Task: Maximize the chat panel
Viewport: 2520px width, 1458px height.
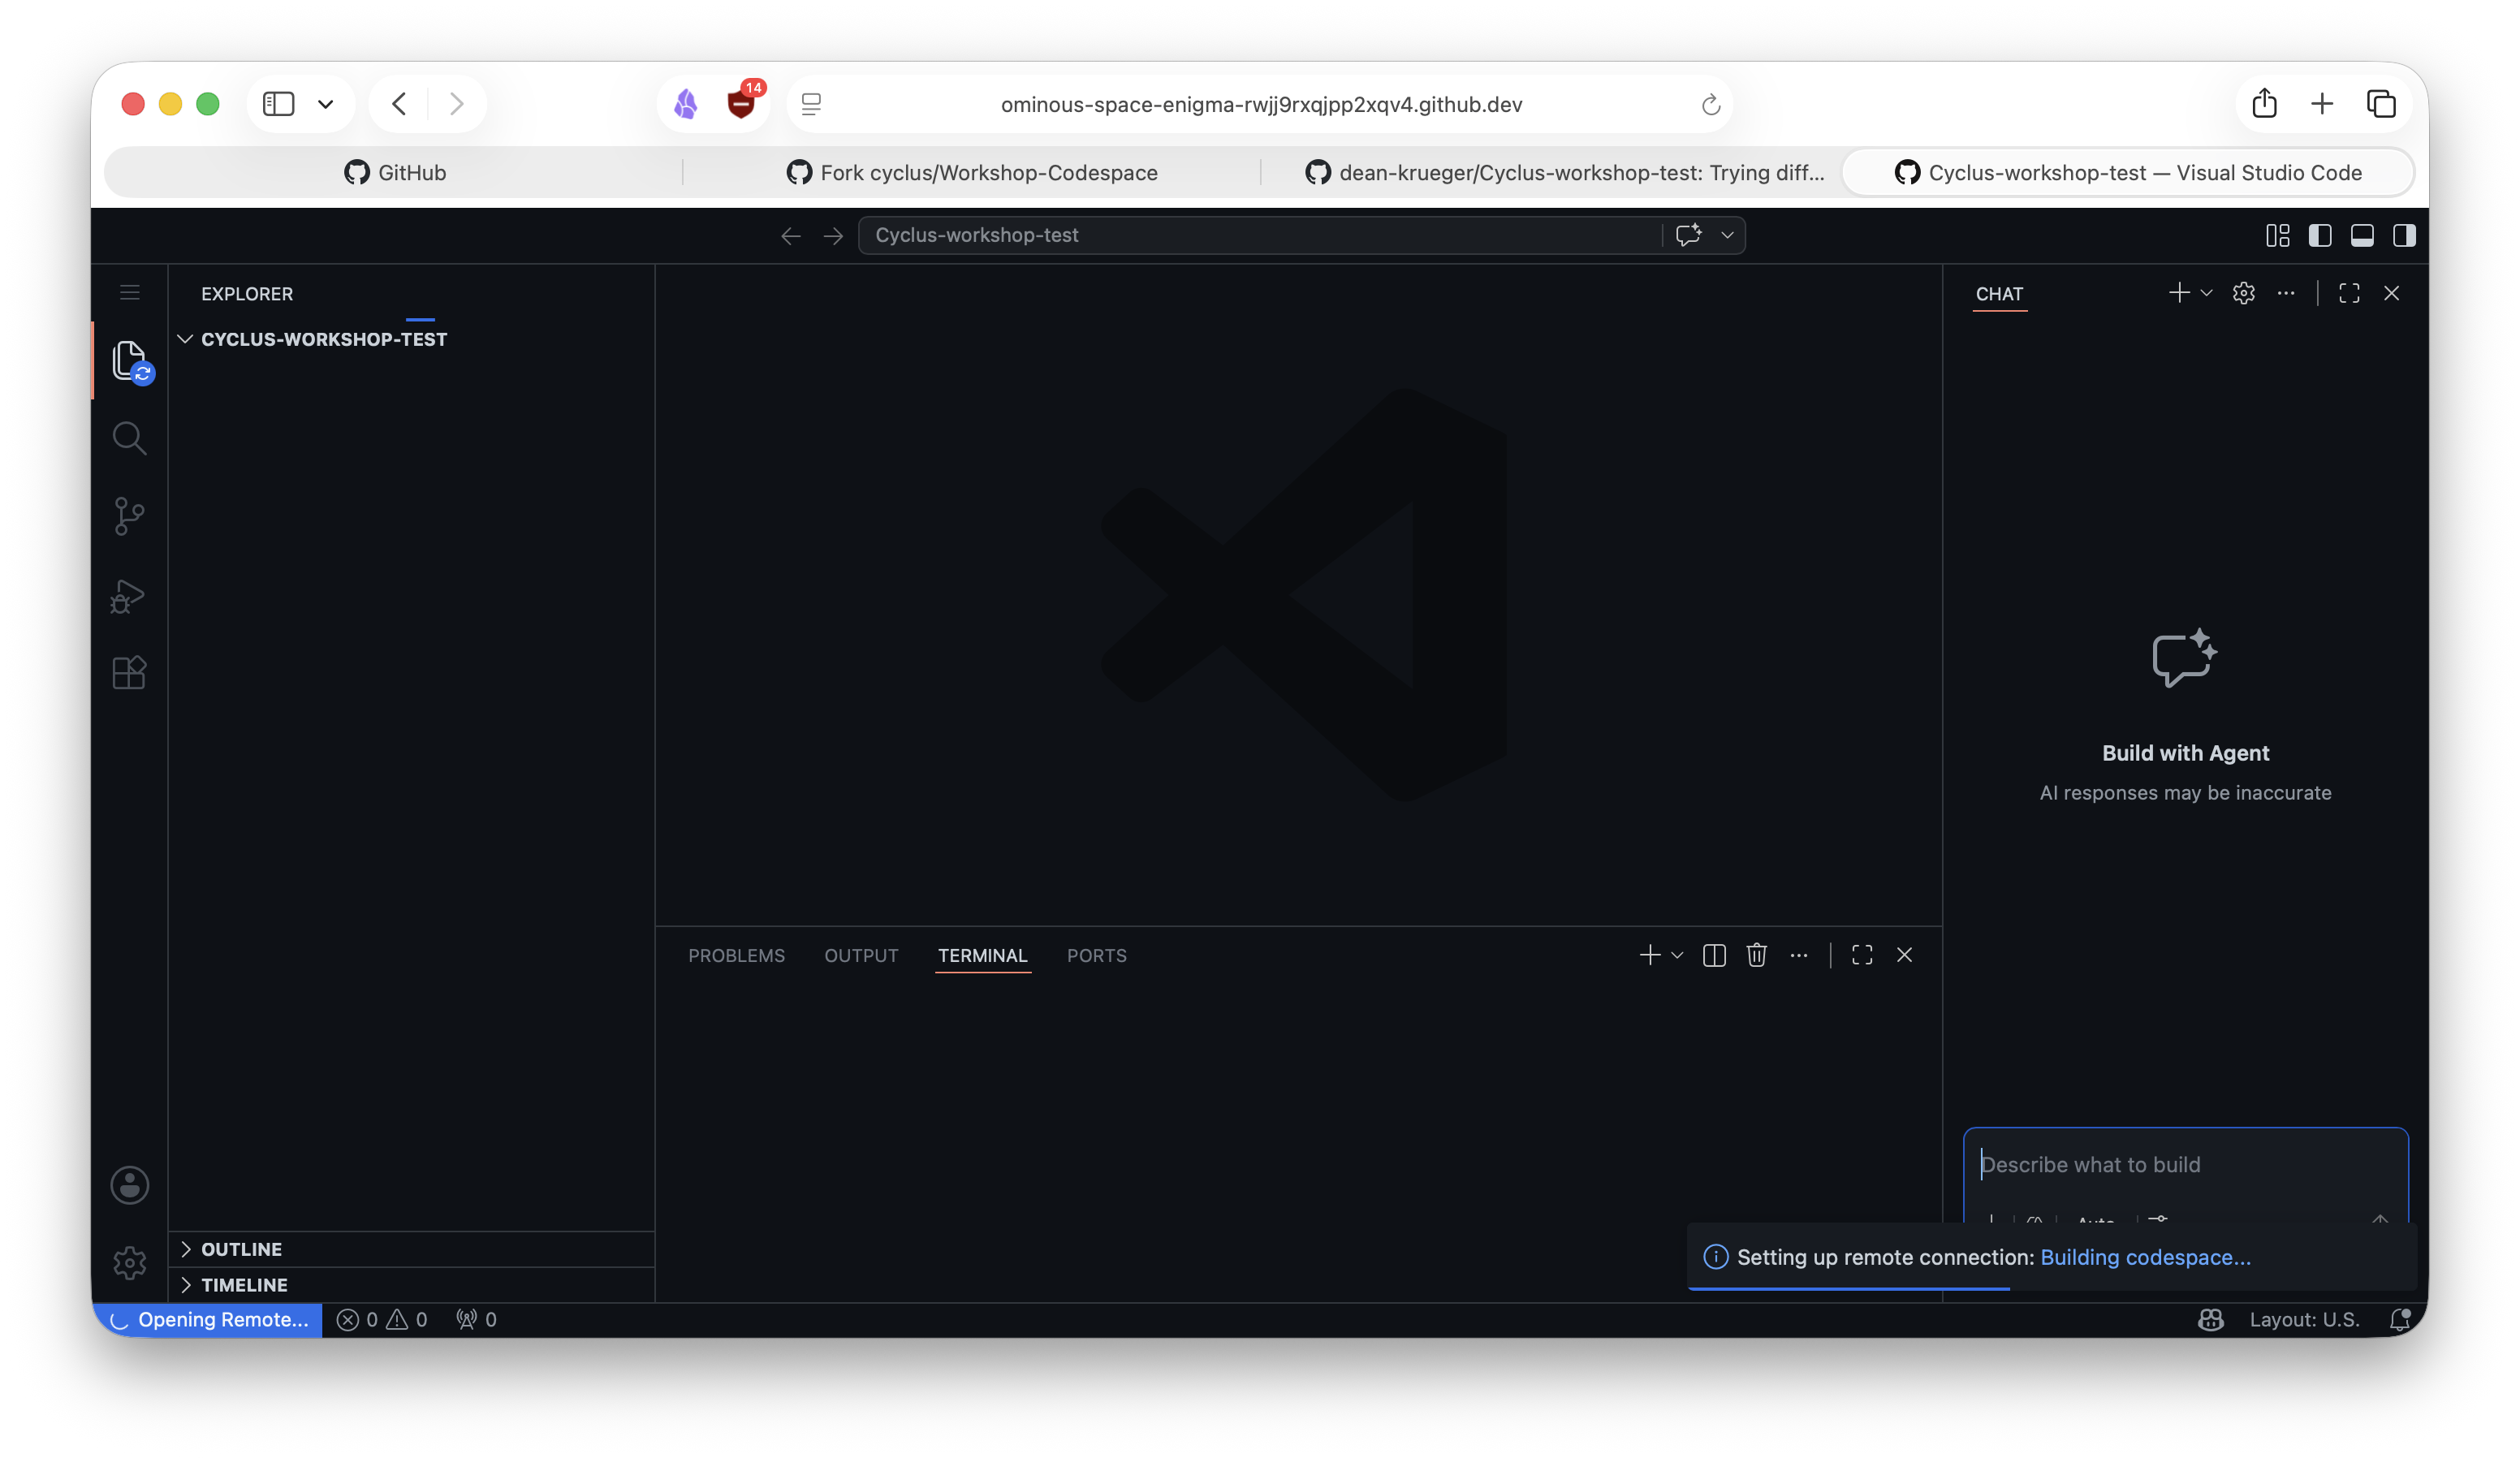Action: (2349, 293)
